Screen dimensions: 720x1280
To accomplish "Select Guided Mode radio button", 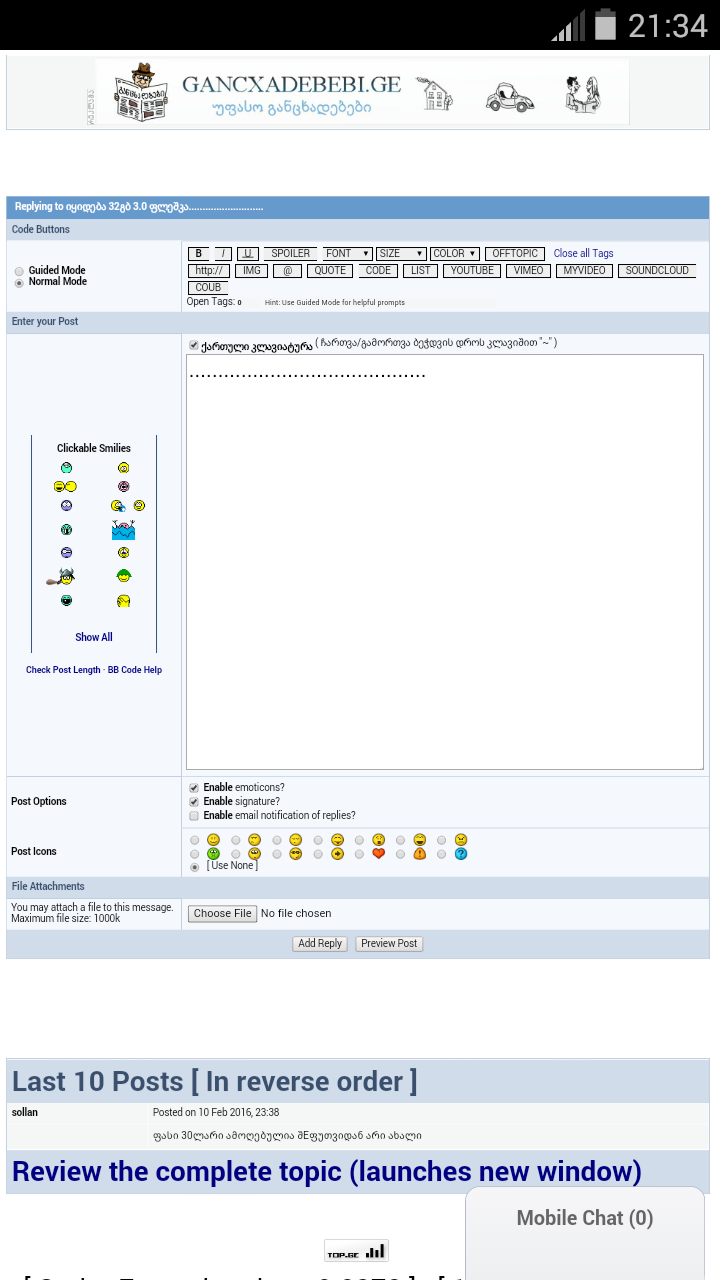I will (19, 271).
